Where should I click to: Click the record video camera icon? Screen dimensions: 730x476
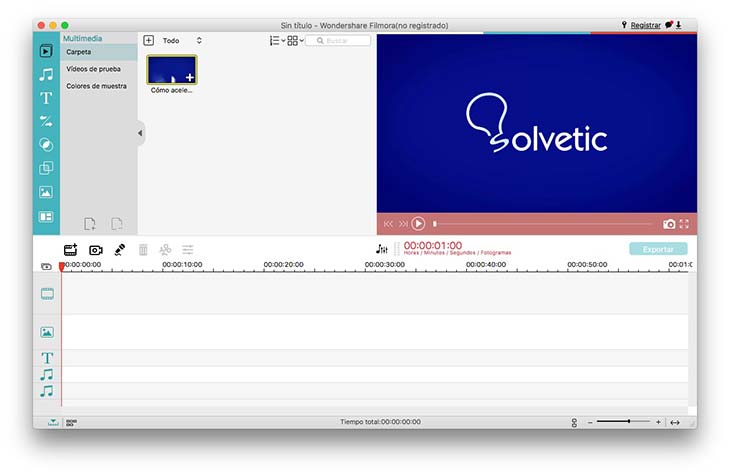coord(96,250)
